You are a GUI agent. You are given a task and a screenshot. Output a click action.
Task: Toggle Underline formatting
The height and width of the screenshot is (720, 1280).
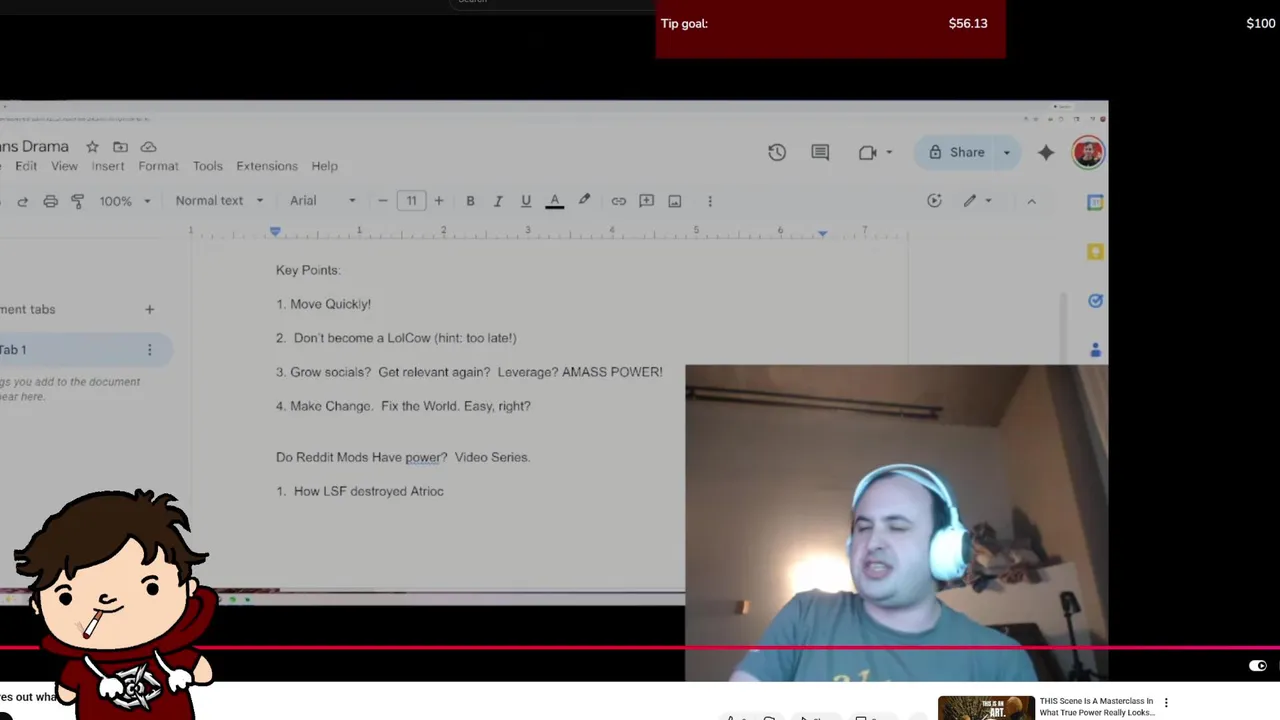526,201
